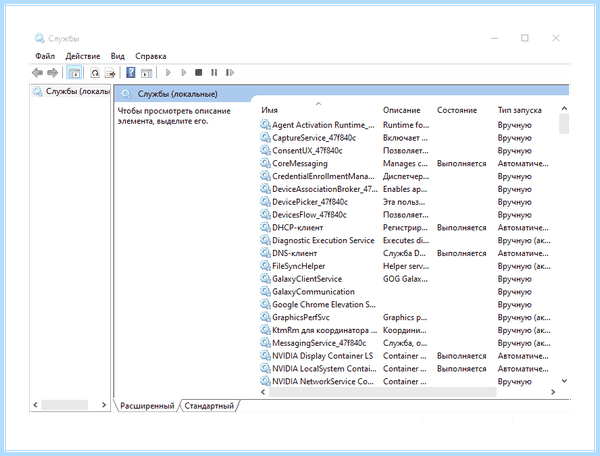Click the Services app icon in title bar
Viewport: 600px width, 456px height.
pos(39,38)
